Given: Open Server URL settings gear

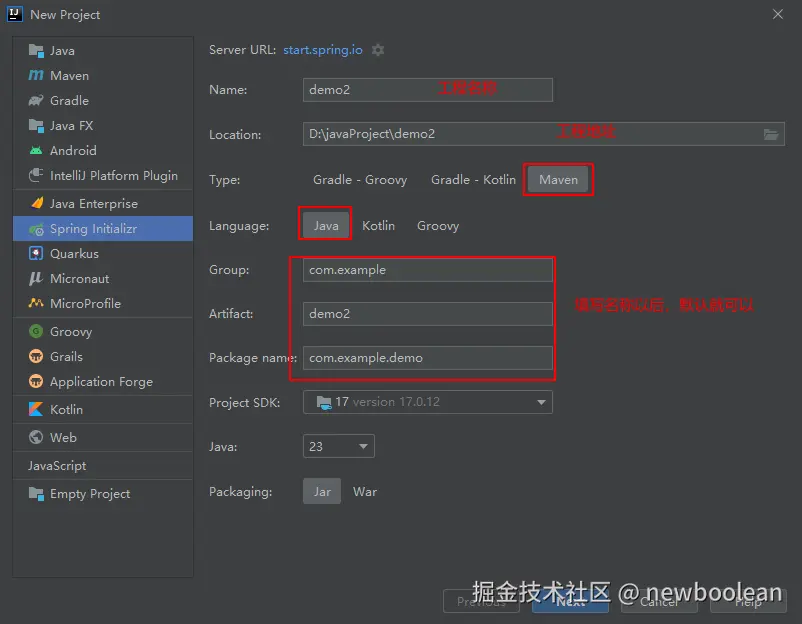Looking at the screenshot, I should pos(378,50).
